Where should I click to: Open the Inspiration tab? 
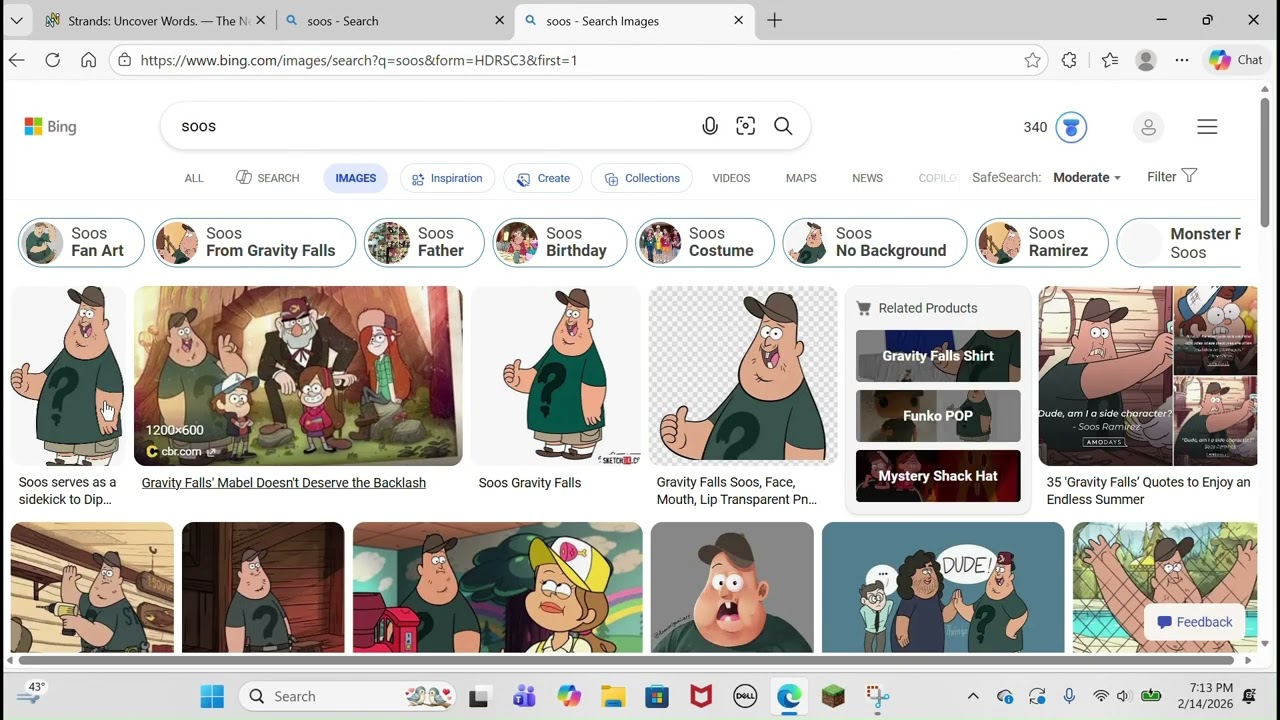coord(448,178)
